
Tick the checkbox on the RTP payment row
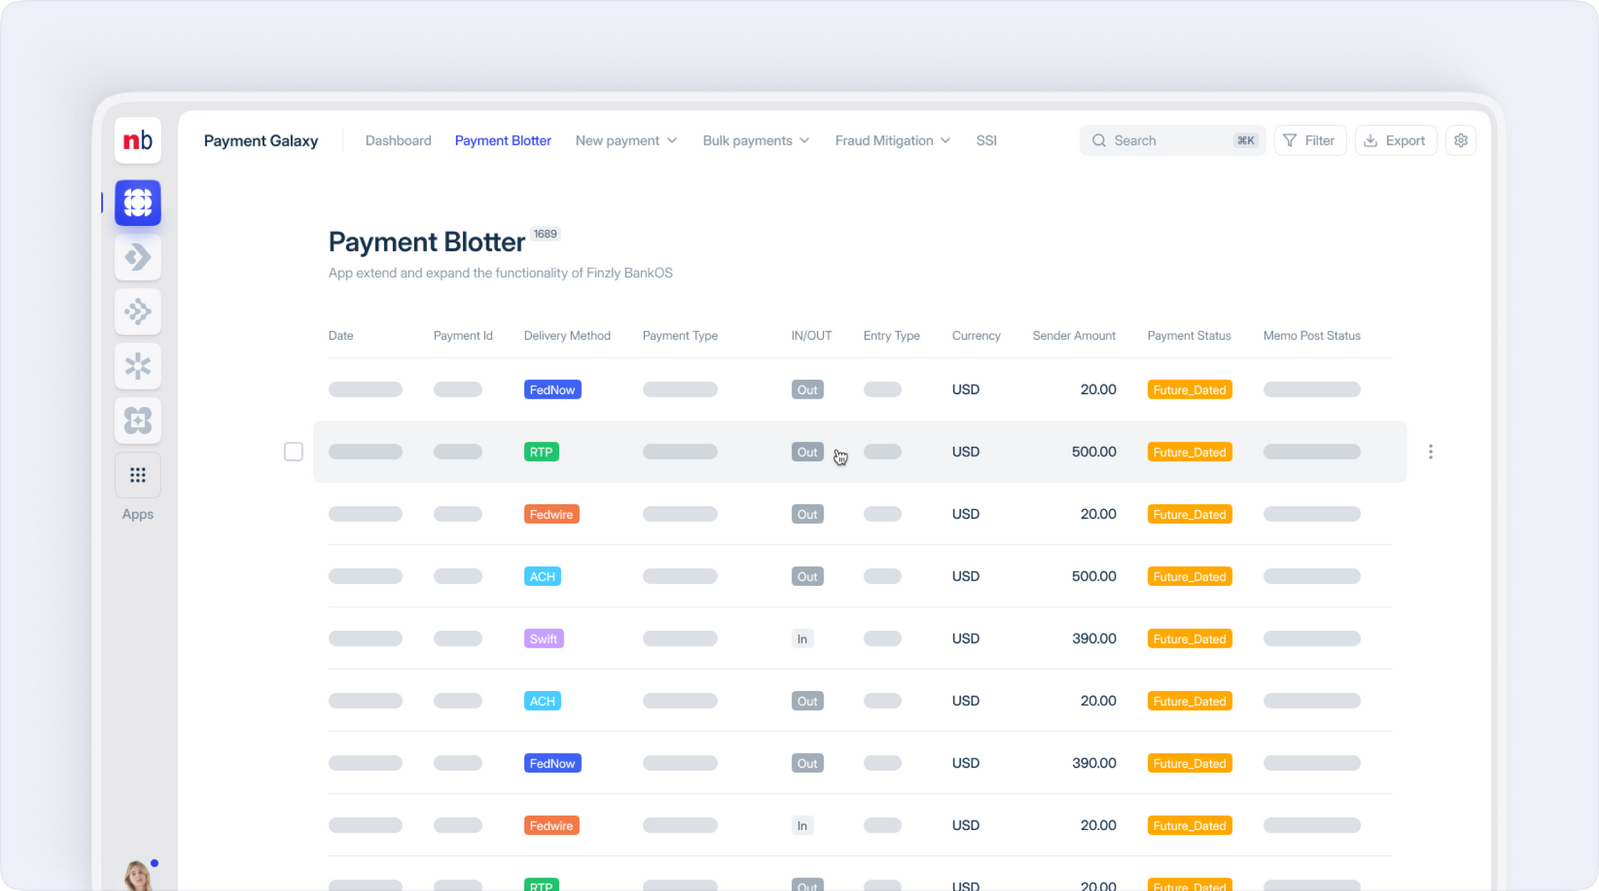[293, 452]
